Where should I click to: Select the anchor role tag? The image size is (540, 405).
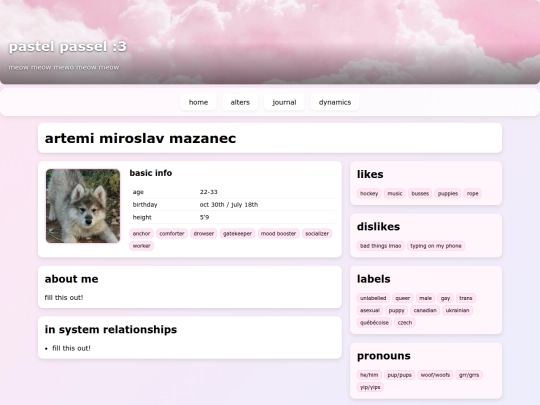click(142, 233)
